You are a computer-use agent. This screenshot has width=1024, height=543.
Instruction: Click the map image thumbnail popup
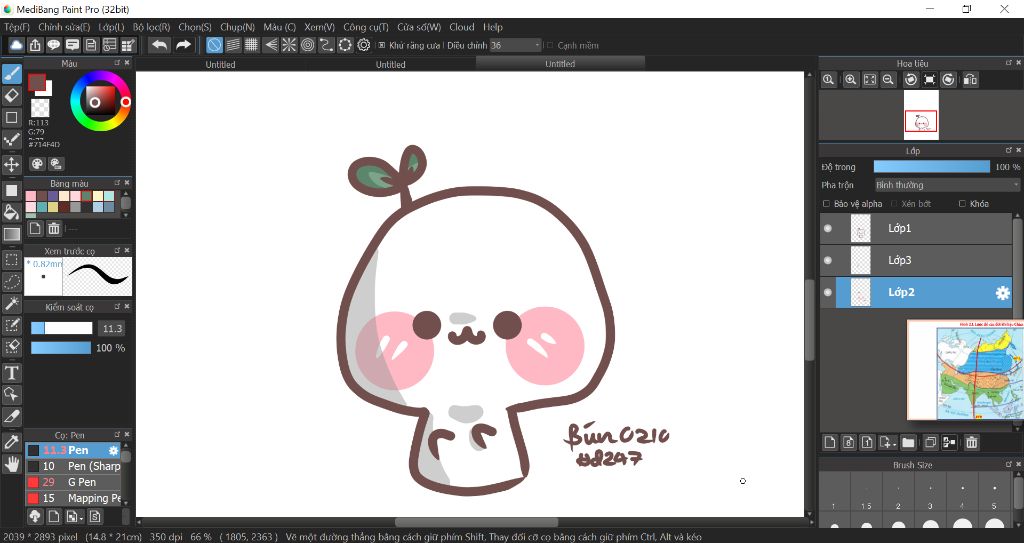point(965,370)
